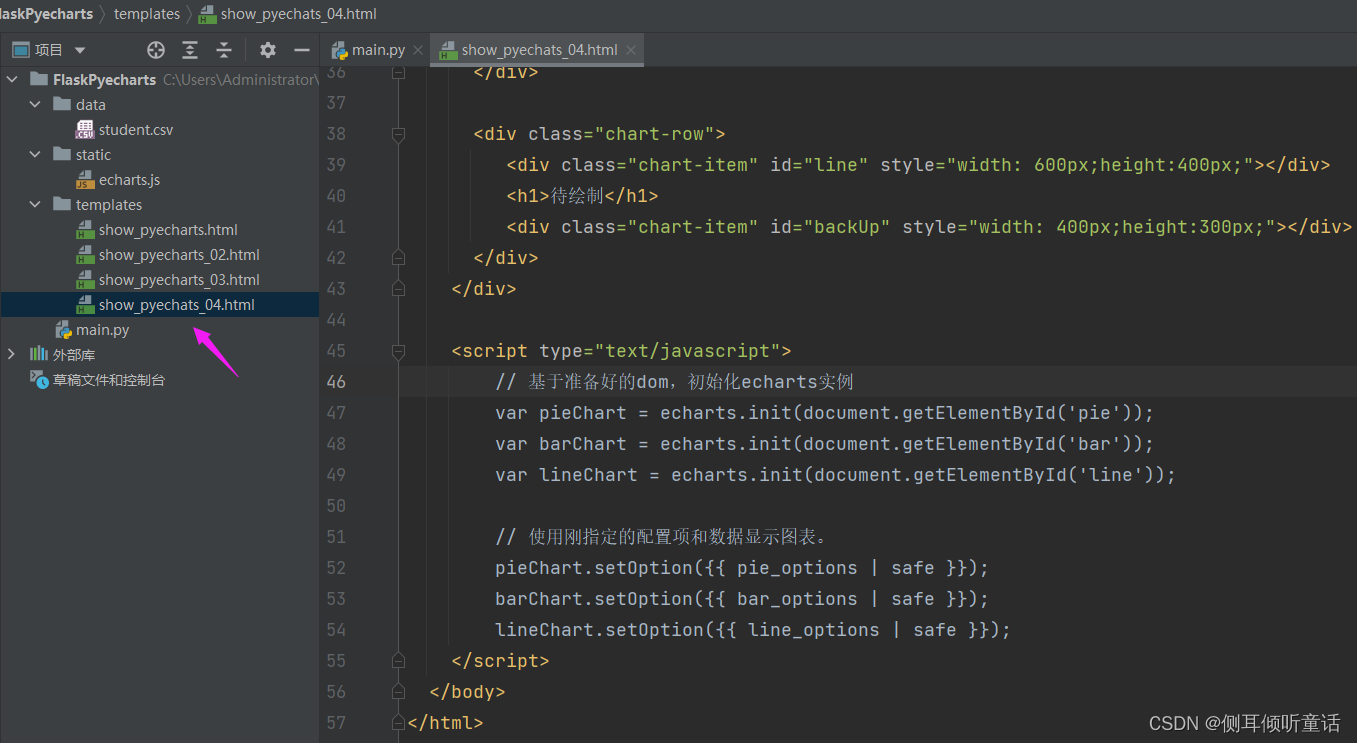Image resolution: width=1357 pixels, height=743 pixels.
Task: Click the templates folder icon
Action: tap(61, 204)
